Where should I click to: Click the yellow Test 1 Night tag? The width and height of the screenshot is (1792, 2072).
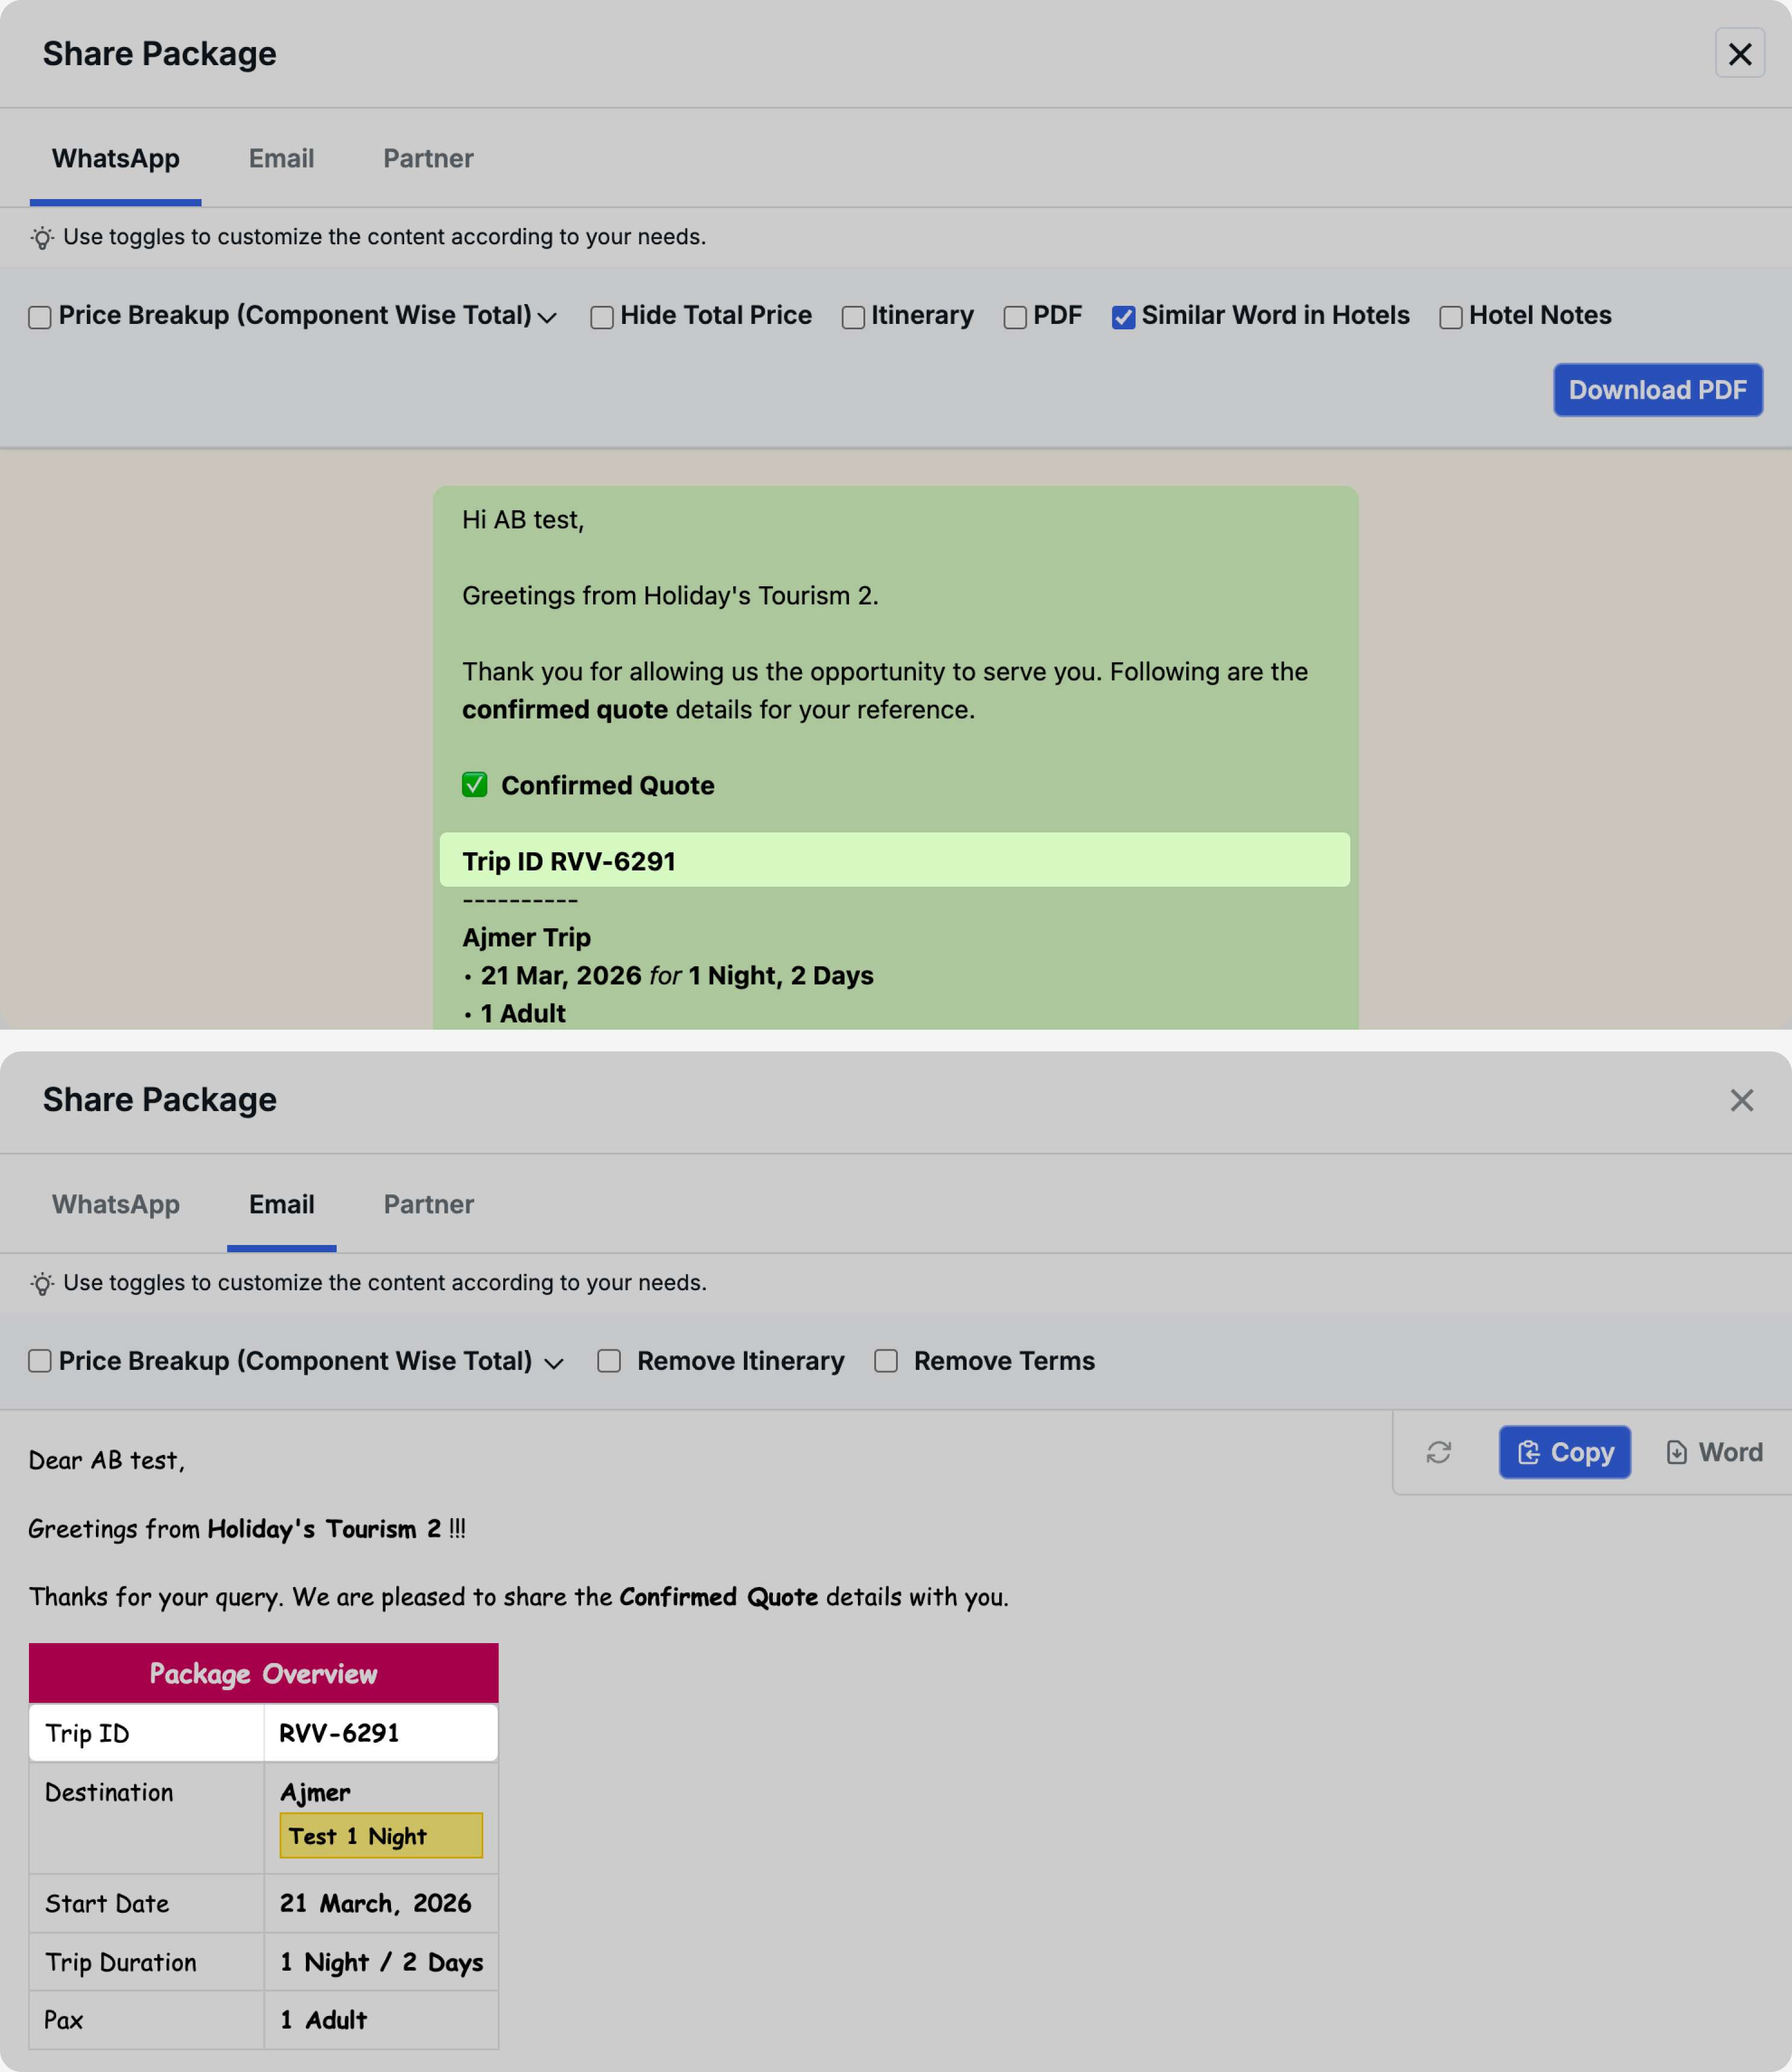[381, 1836]
